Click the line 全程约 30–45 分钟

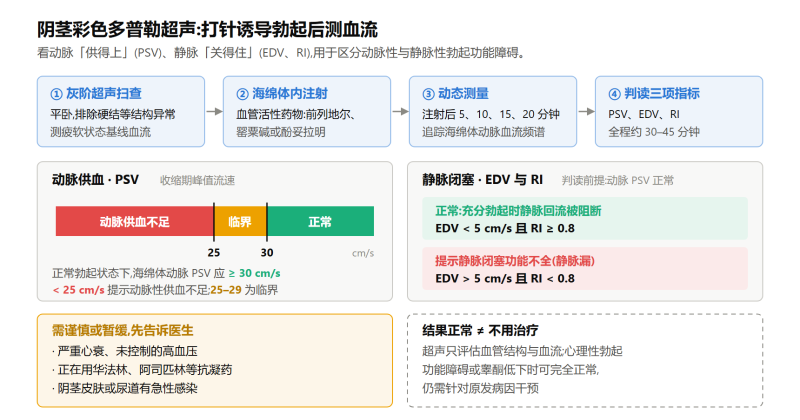[654, 132]
